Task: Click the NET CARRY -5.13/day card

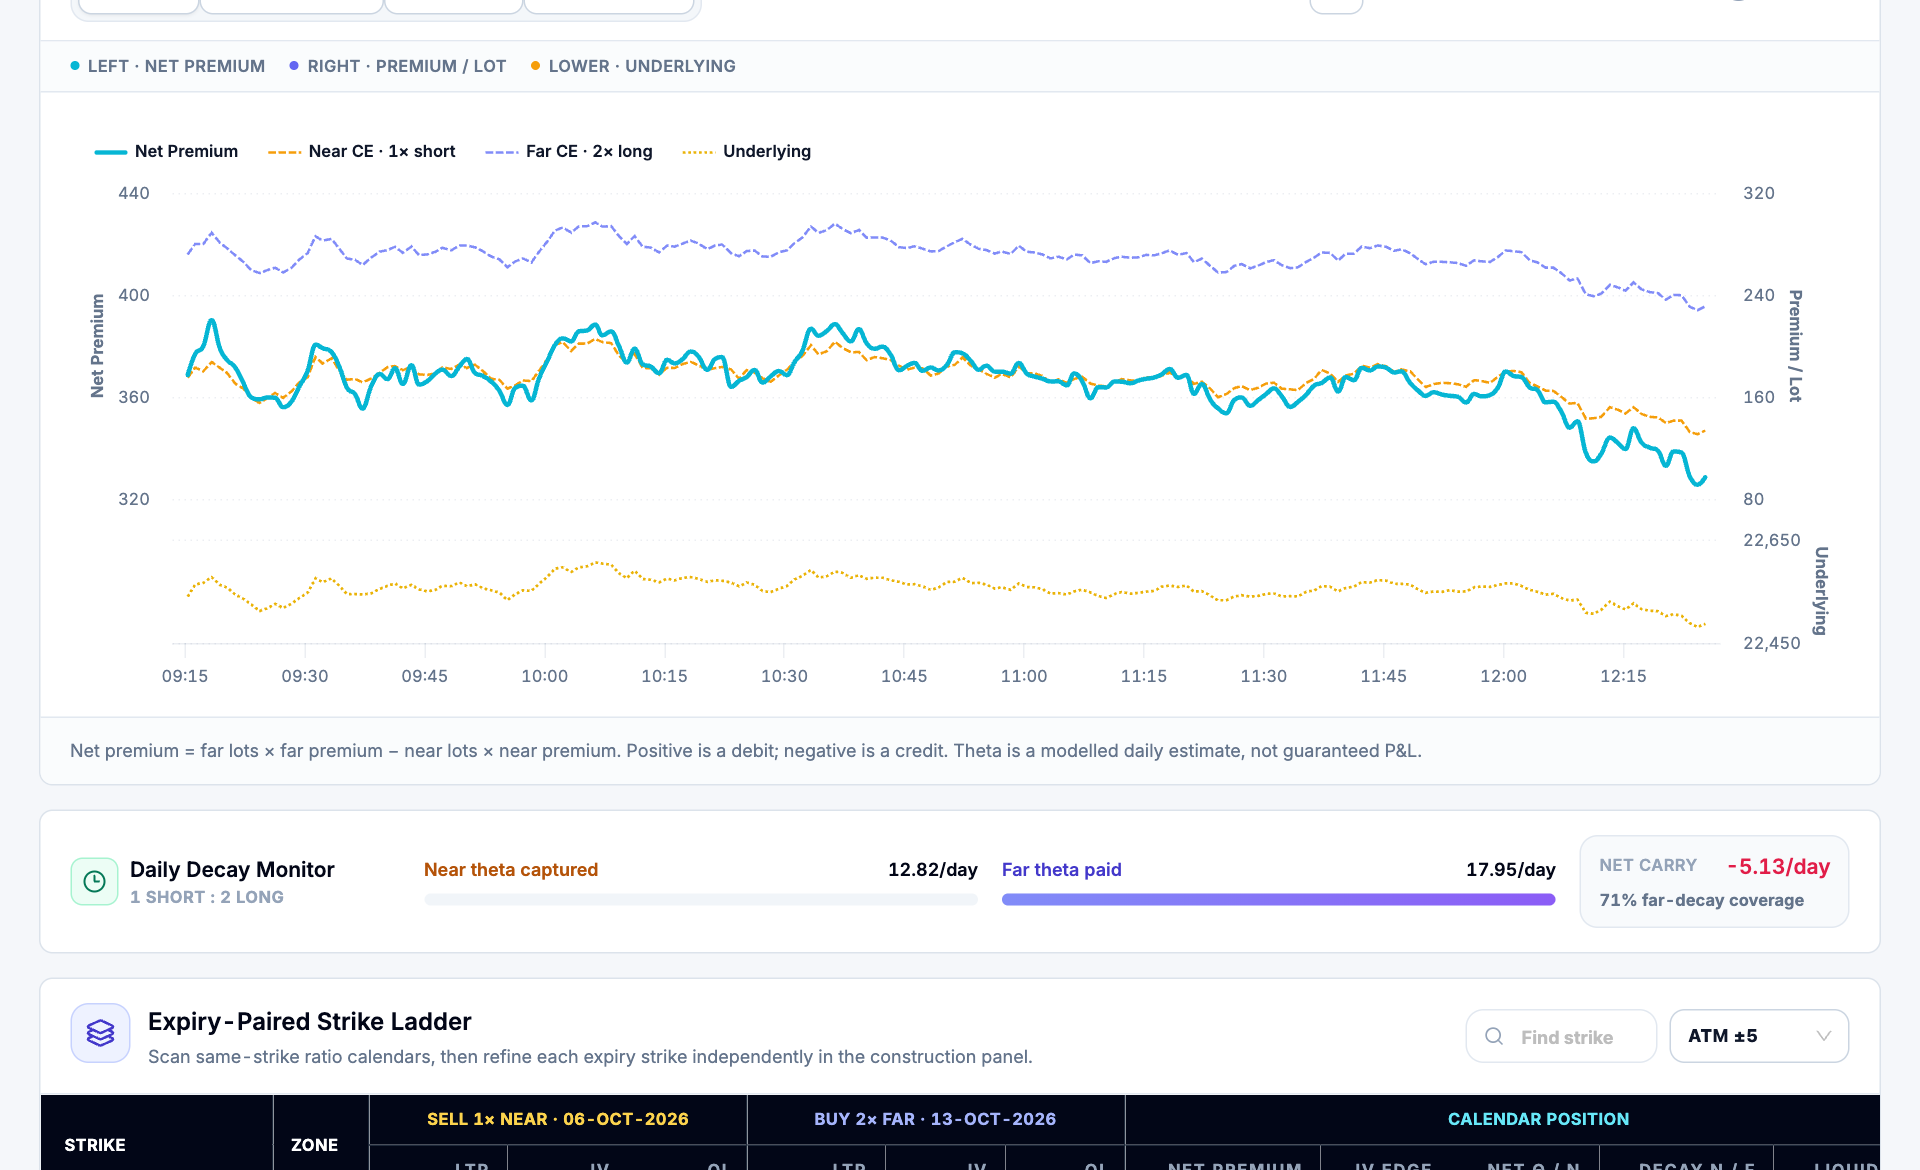Action: [x=1714, y=881]
